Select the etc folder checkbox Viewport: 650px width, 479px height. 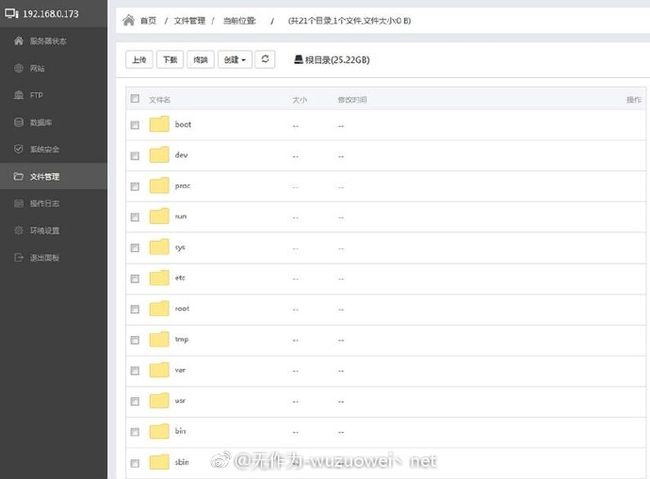(x=135, y=278)
